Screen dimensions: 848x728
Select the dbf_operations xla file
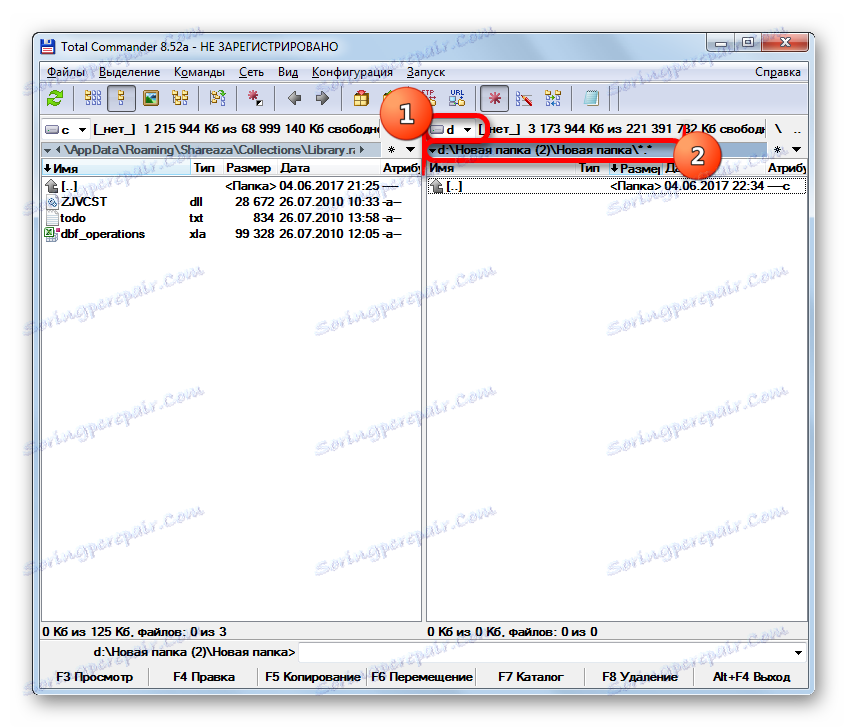pyautogui.click(x=231, y=234)
